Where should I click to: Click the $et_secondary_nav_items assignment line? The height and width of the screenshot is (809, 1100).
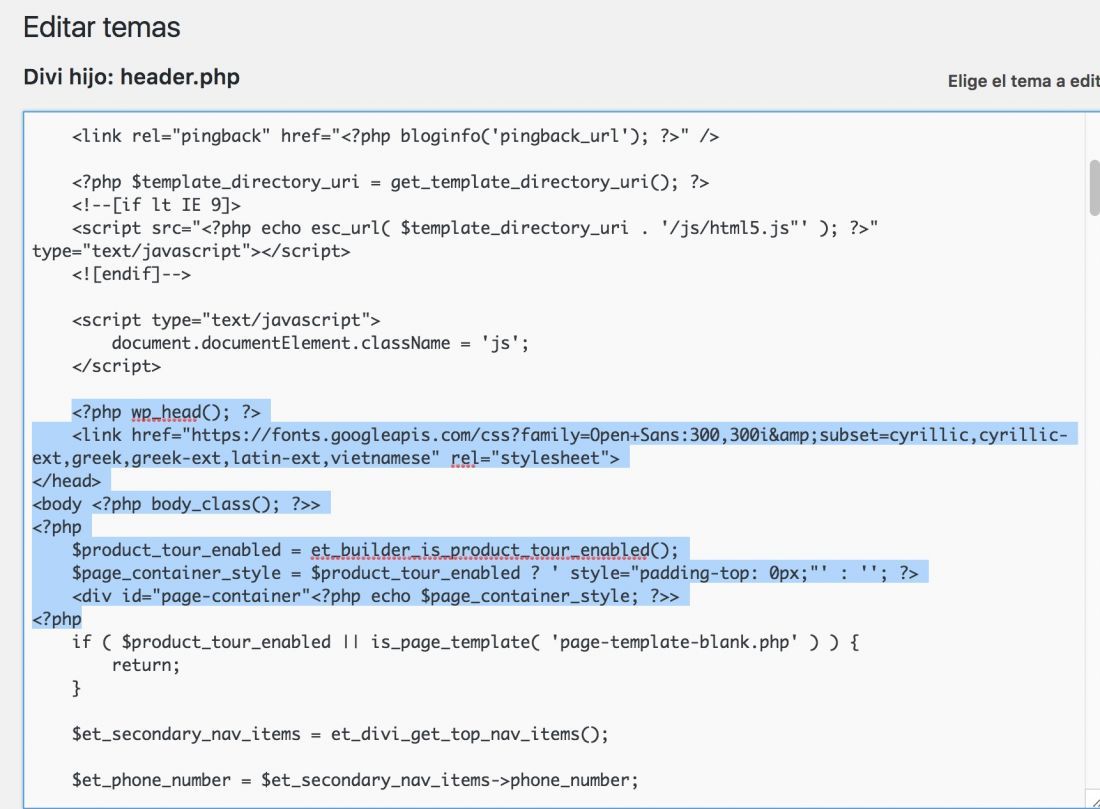(340, 734)
